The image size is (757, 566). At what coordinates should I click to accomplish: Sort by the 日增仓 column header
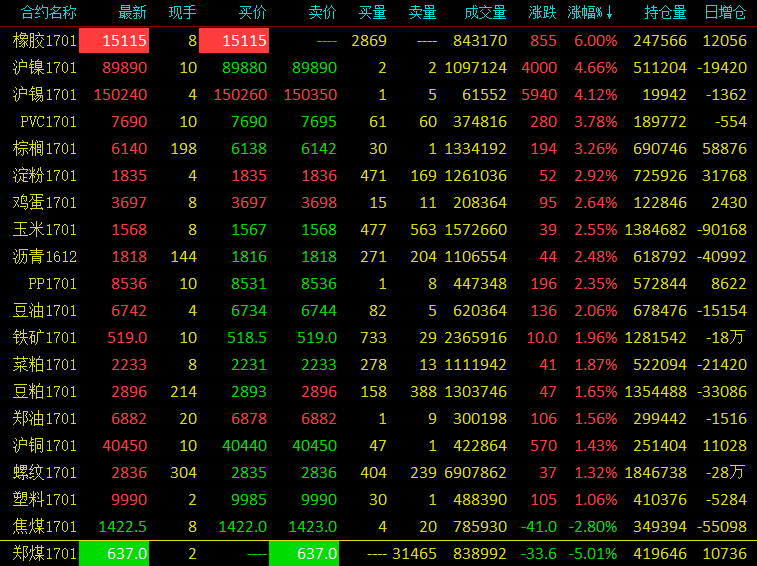(x=724, y=13)
